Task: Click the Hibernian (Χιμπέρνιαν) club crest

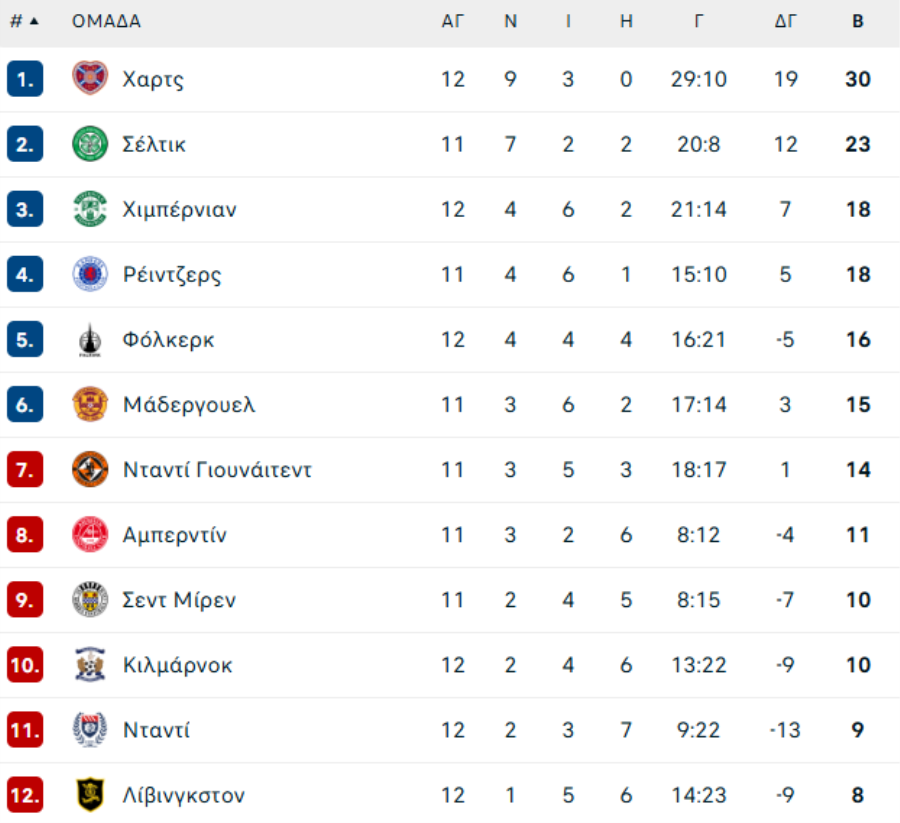Action: click(x=90, y=209)
